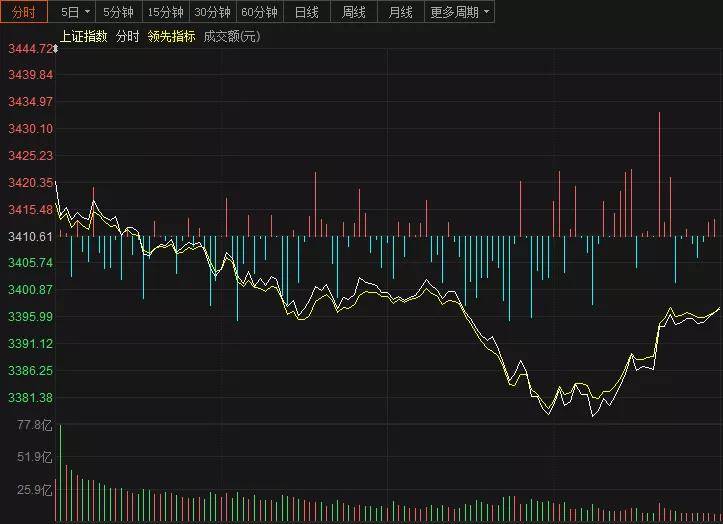723x524 pixels.
Task: Open the dropdown arrow beside 5日
Action: point(87,12)
